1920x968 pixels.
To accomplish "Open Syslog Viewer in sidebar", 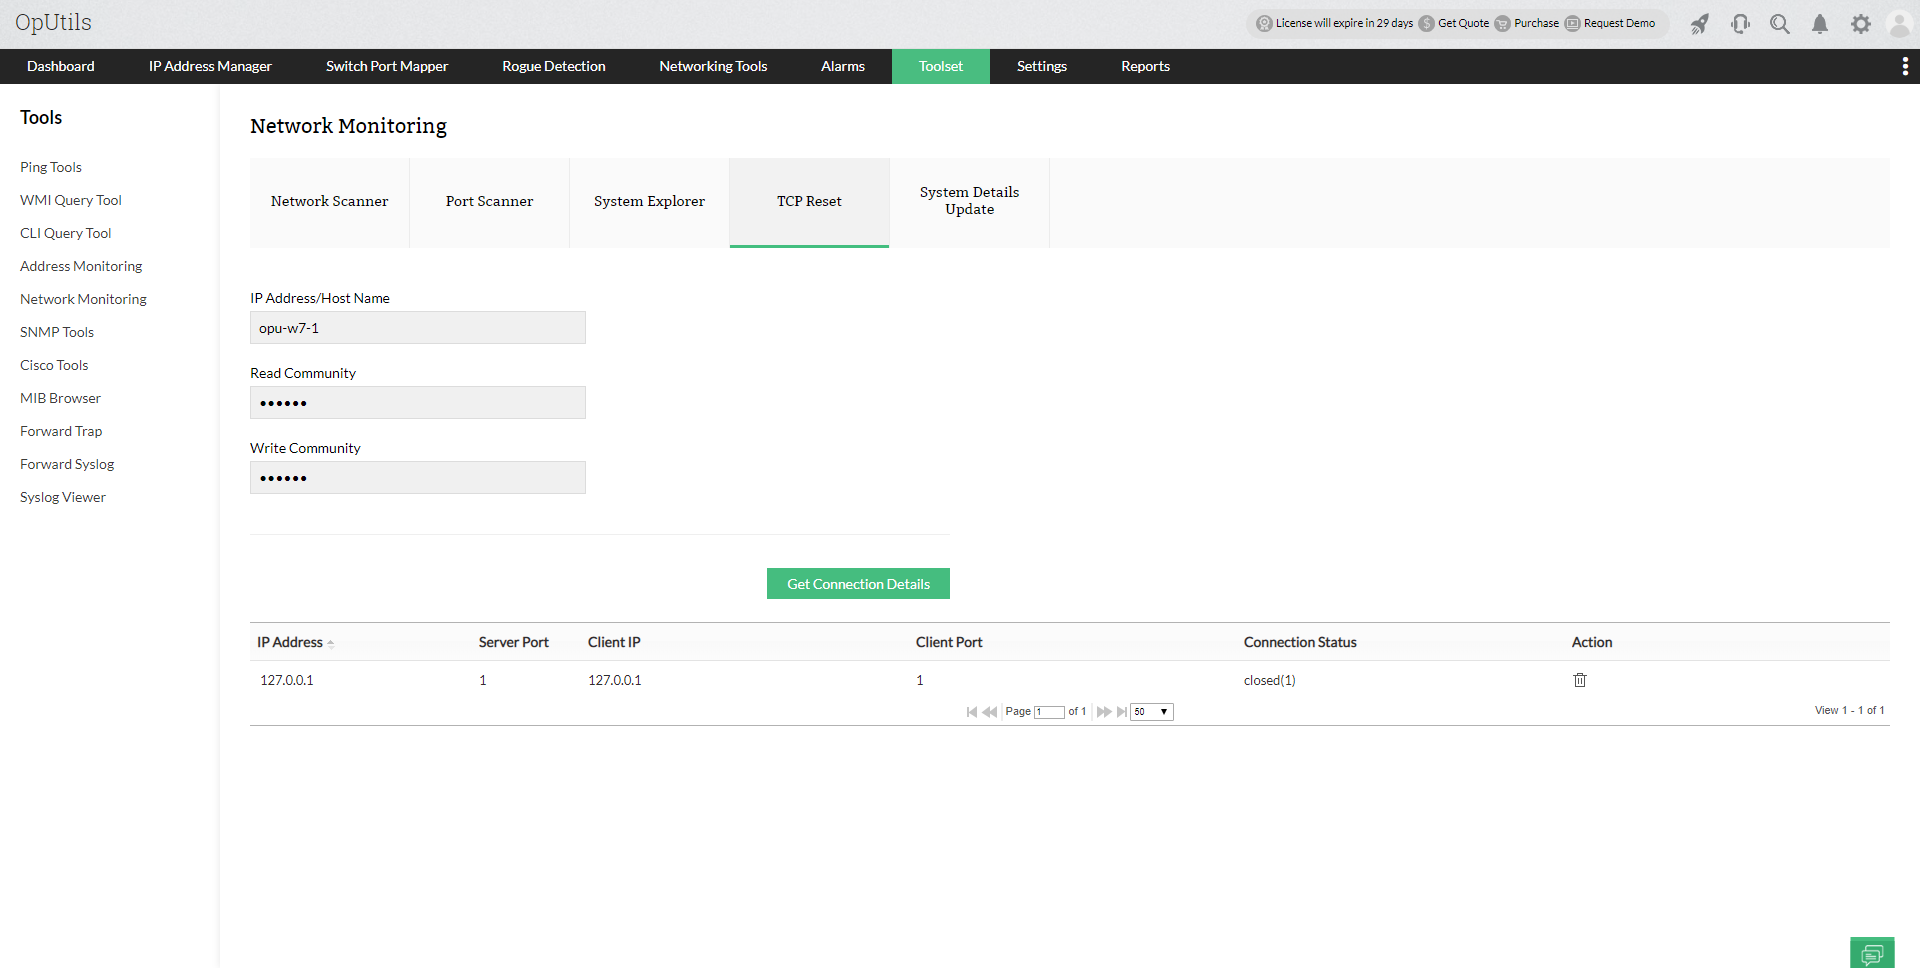I will (x=63, y=497).
